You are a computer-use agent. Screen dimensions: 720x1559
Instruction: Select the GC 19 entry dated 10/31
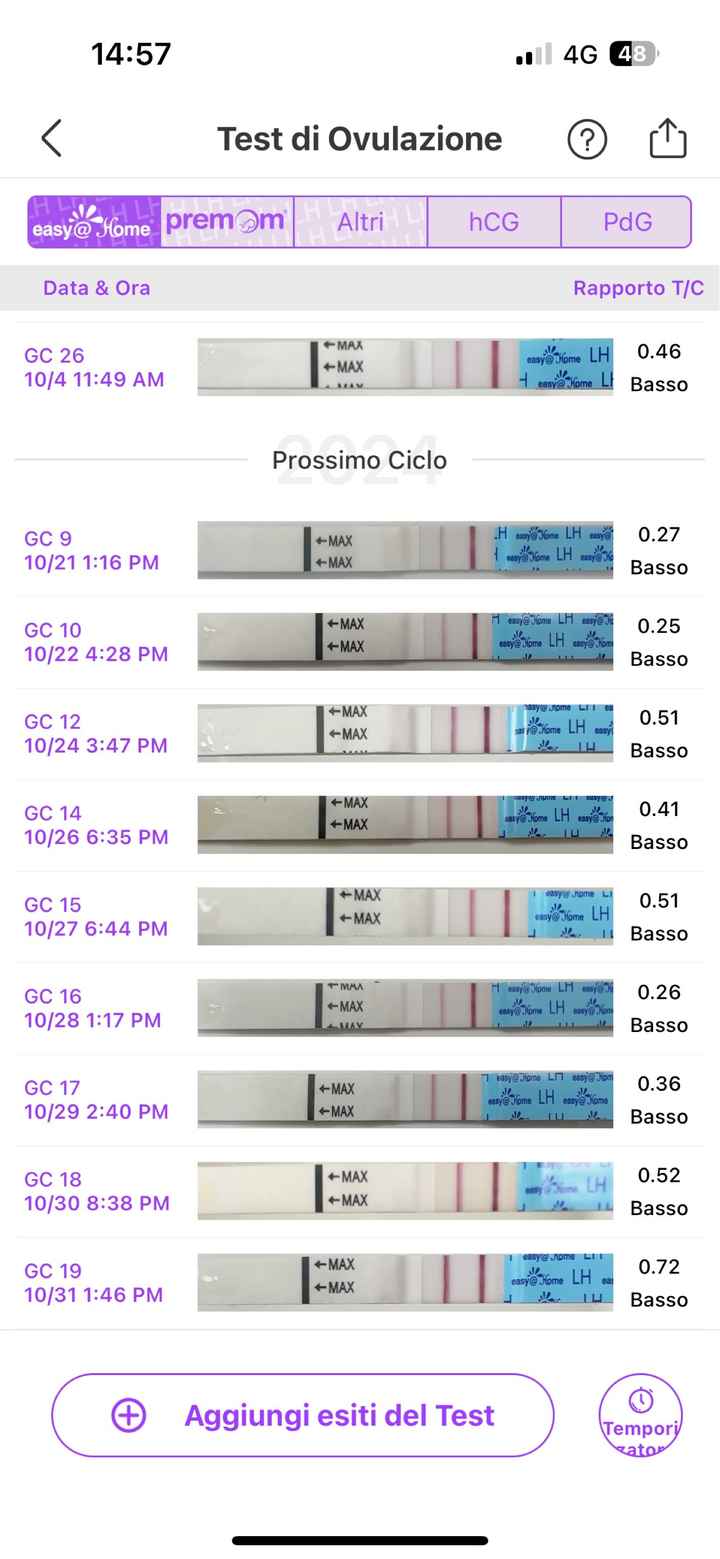pos(93,1283)
